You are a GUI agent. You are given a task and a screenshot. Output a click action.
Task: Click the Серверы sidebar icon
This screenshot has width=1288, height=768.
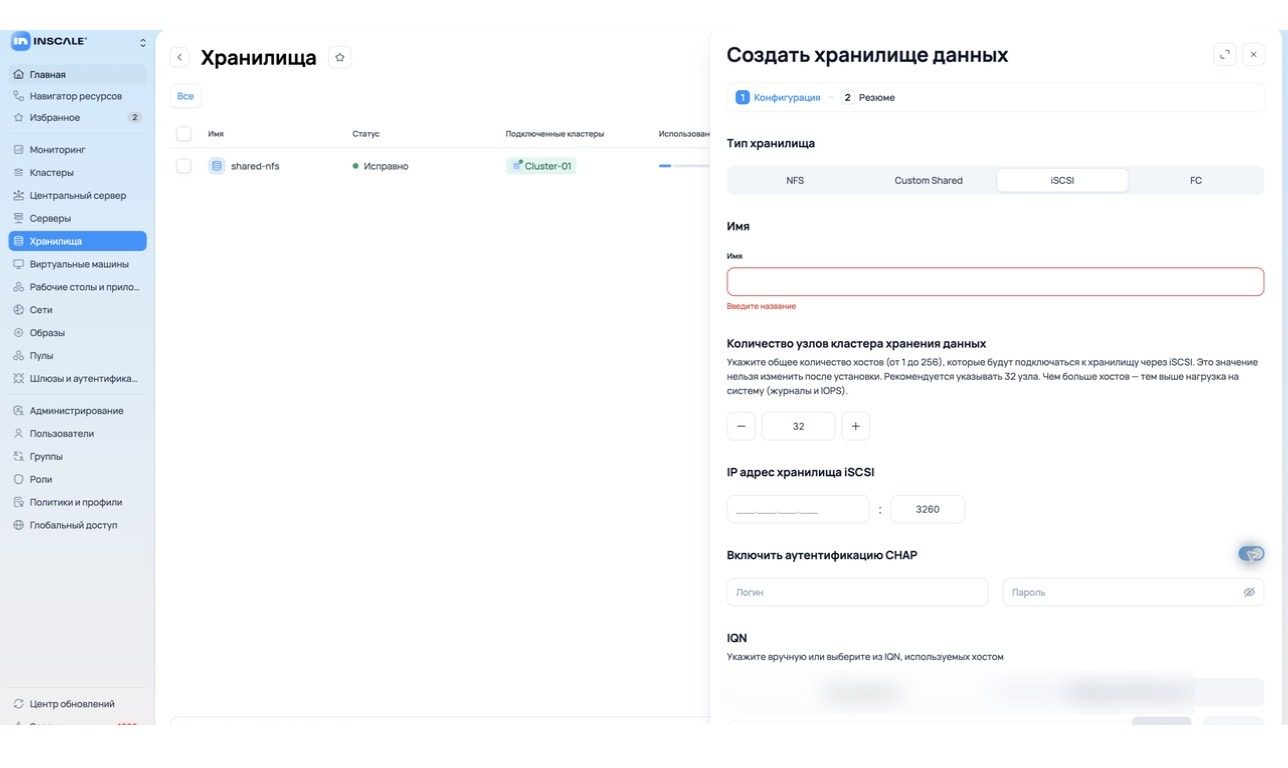[18, 218]
